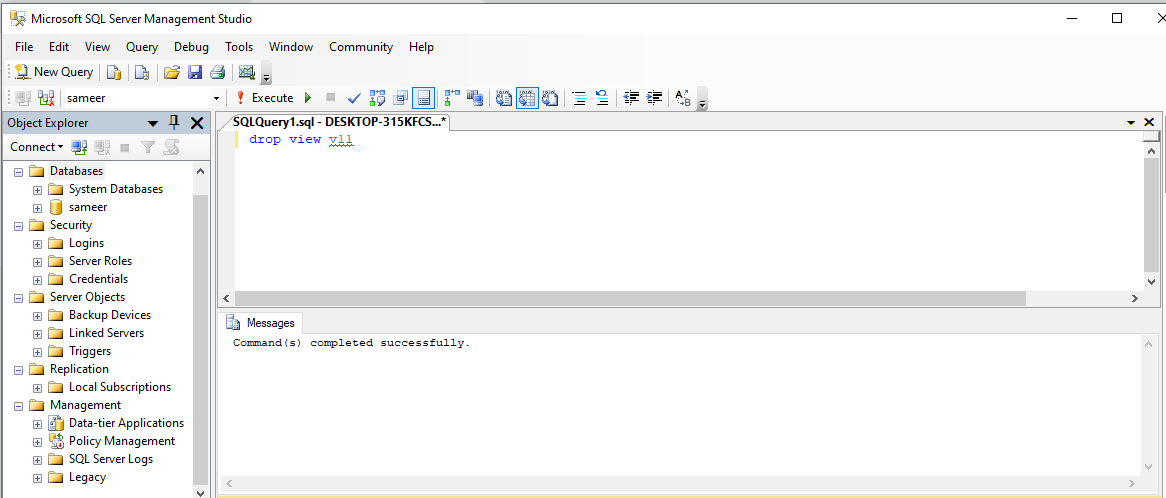Uncomment the selected lines
The image size is (1166, 498).
602,97
